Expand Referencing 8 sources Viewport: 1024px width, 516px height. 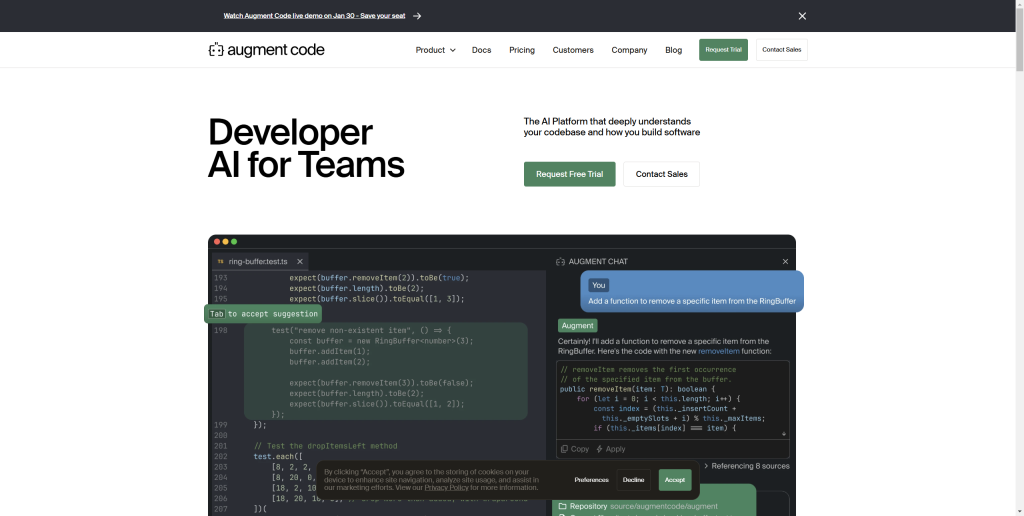746,466
